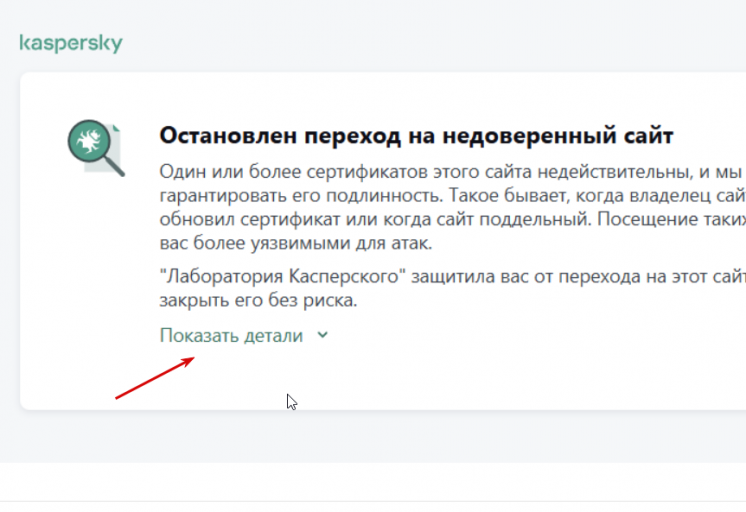Open the 'Показать детали' link
Viewport: 746px width, 512px height.
point(231,335)
